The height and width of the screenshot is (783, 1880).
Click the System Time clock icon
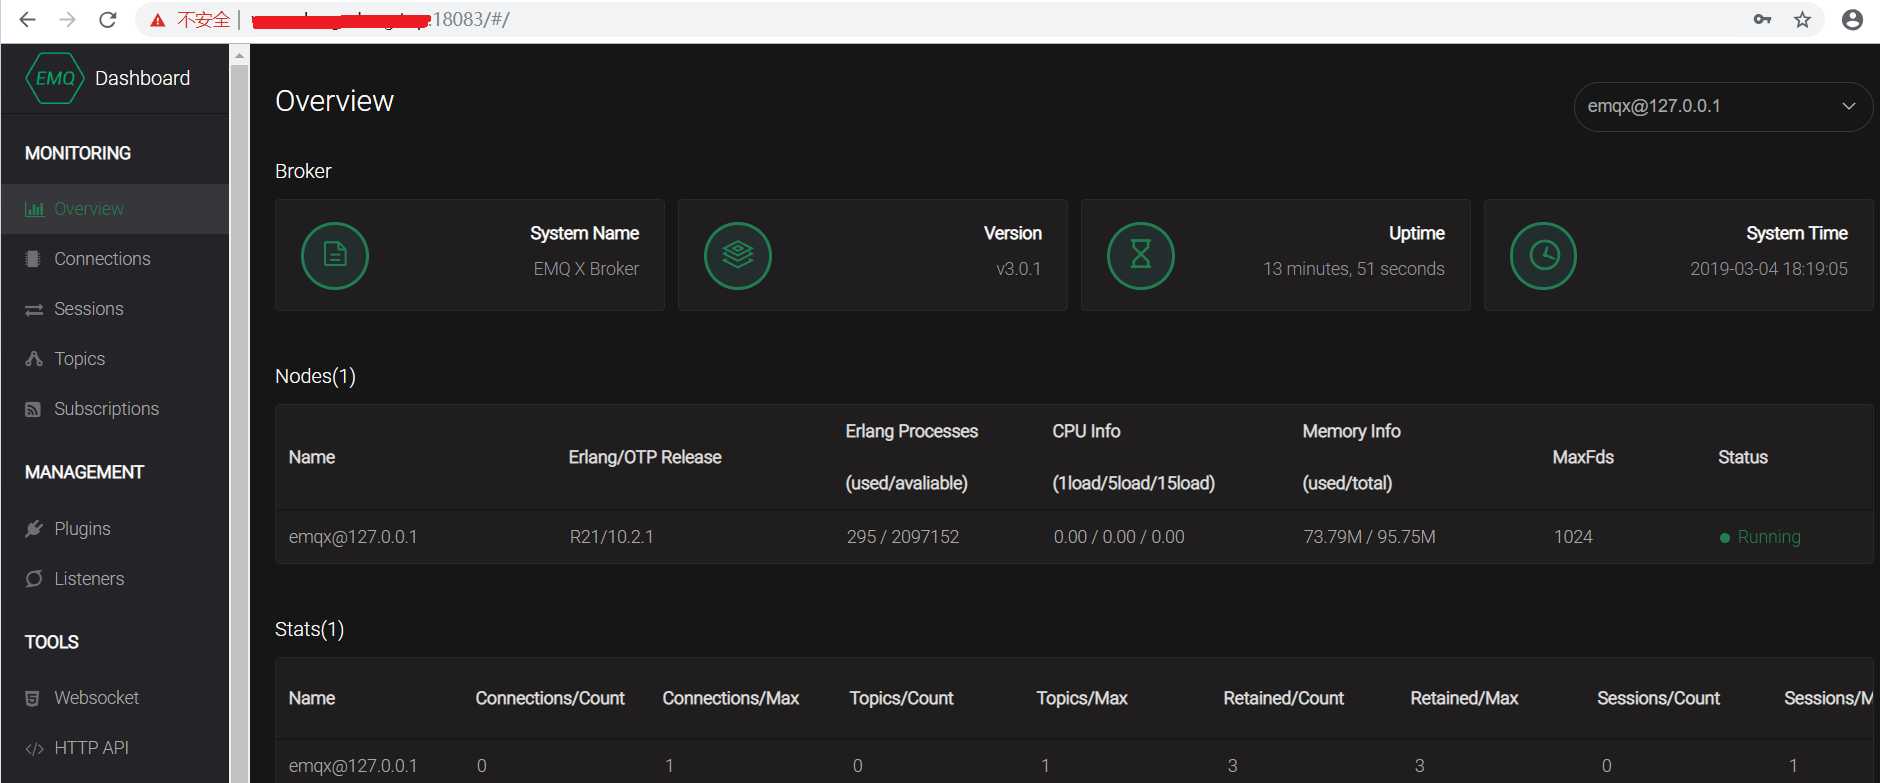pyautogui.click(x=1543, y=256)
